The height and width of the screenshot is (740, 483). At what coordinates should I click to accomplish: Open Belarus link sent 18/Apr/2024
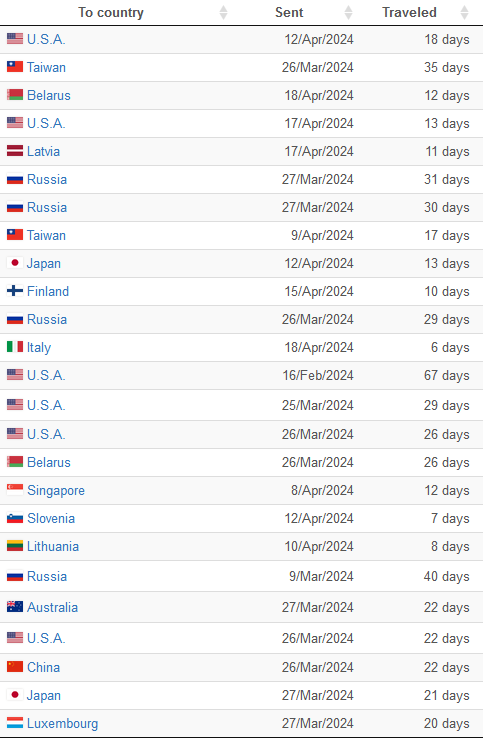49,95
